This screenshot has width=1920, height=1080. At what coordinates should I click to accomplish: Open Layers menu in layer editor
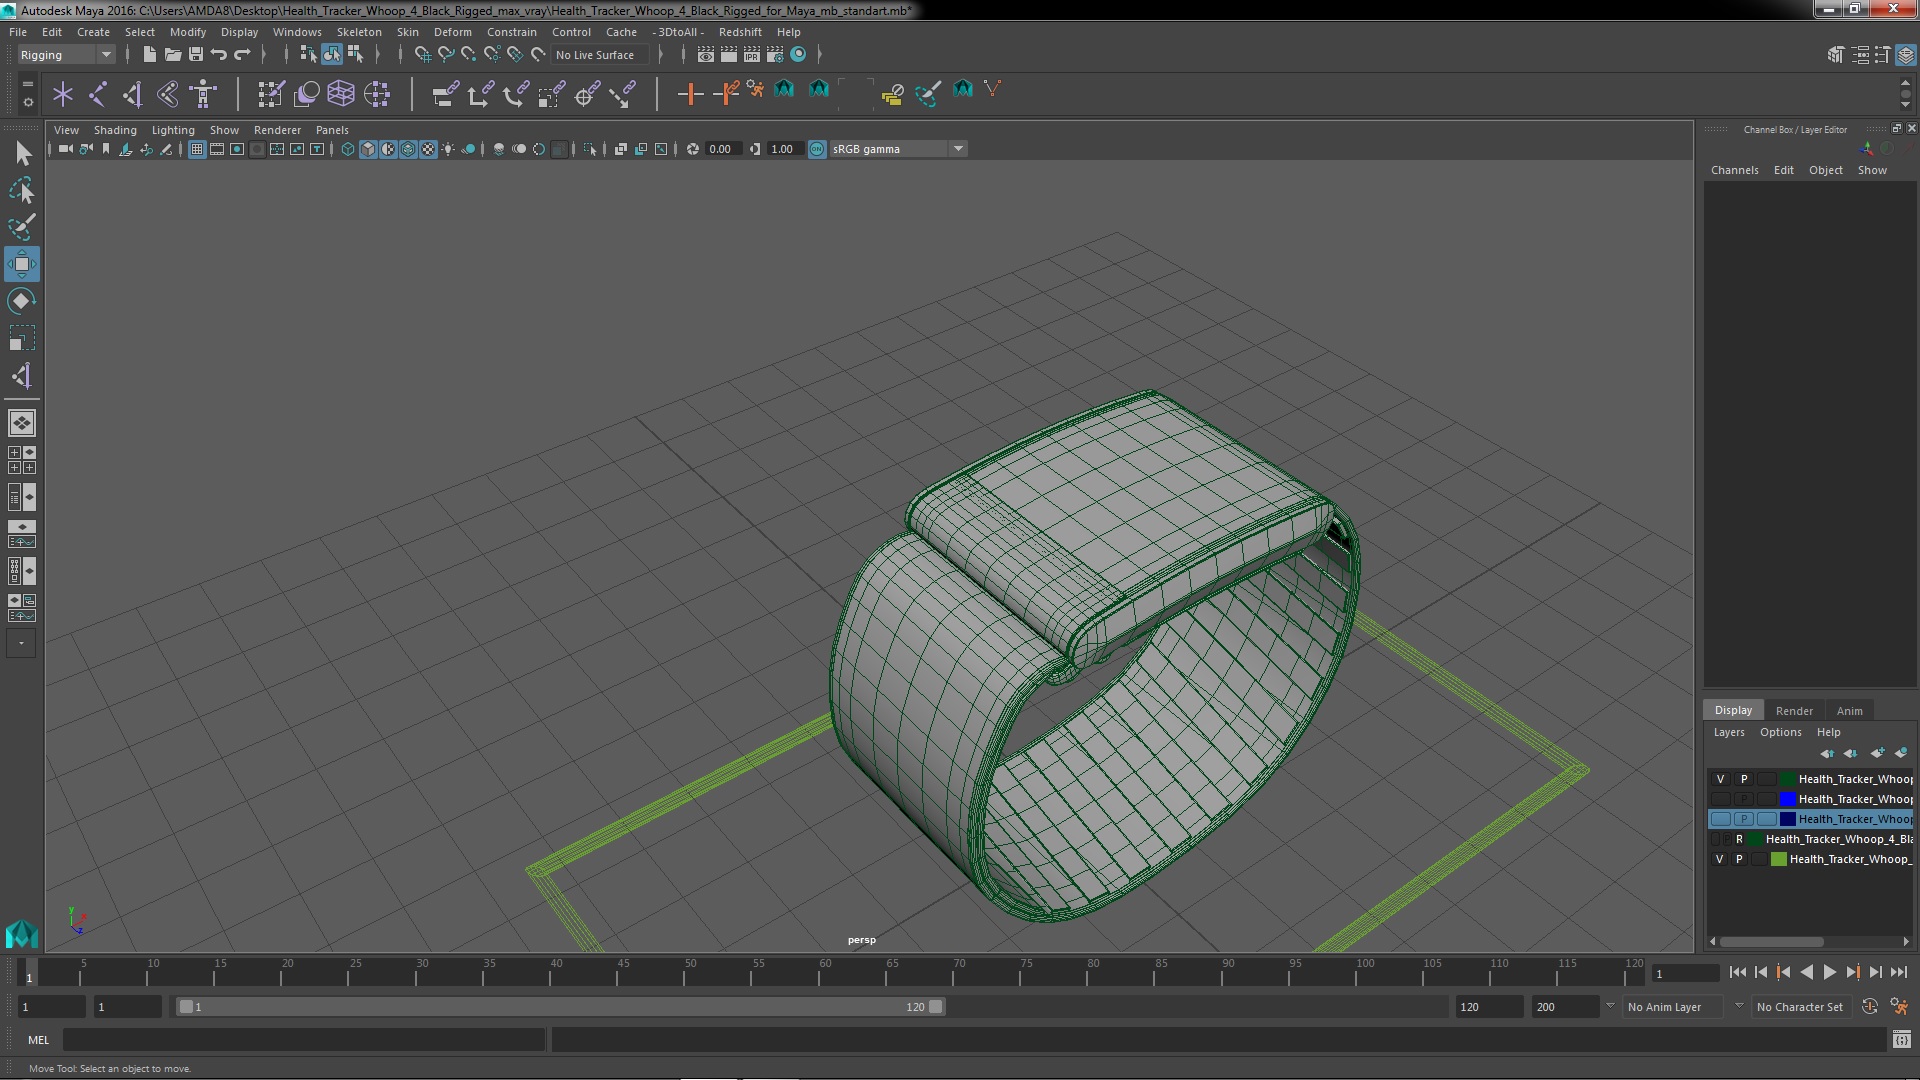click(1728, 733)
